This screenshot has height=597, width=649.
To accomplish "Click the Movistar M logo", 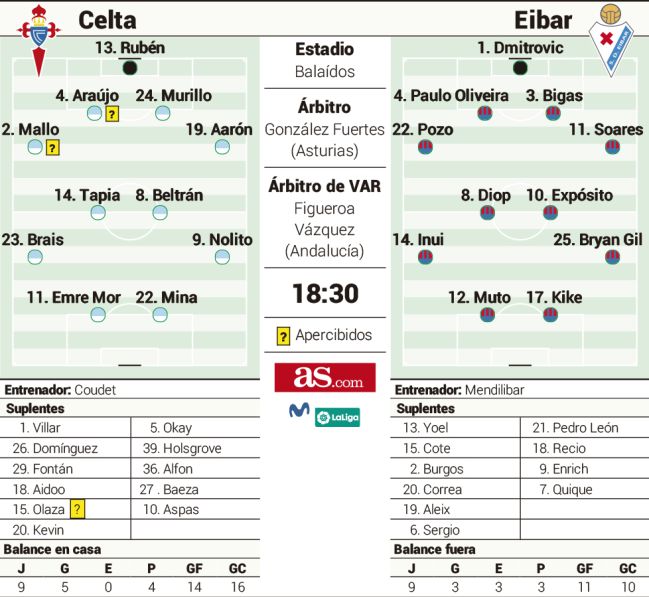I will pos(299,410).
